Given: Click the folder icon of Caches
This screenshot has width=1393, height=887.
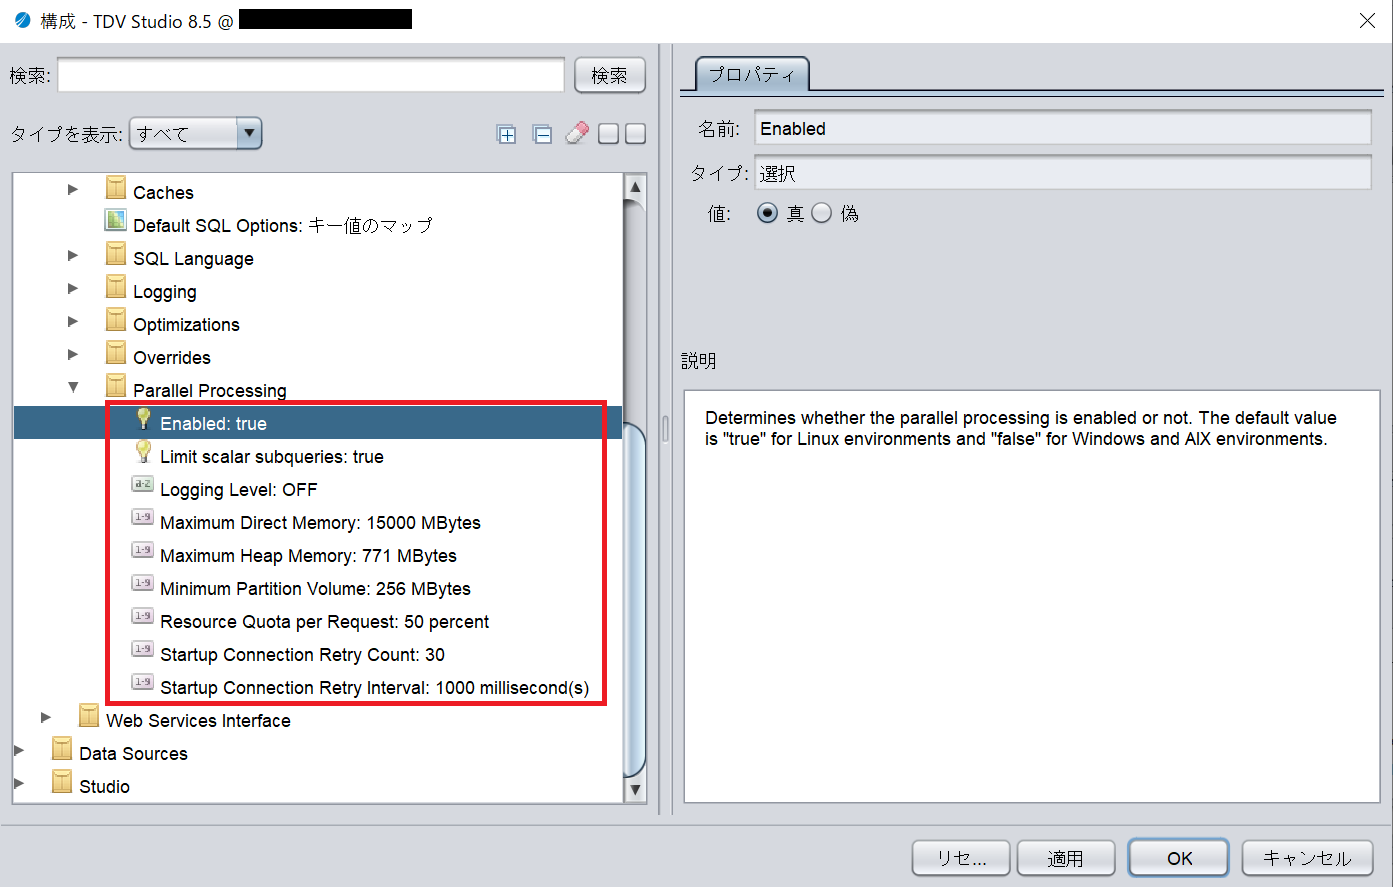Looking at the screenshot, I should 116,189.
